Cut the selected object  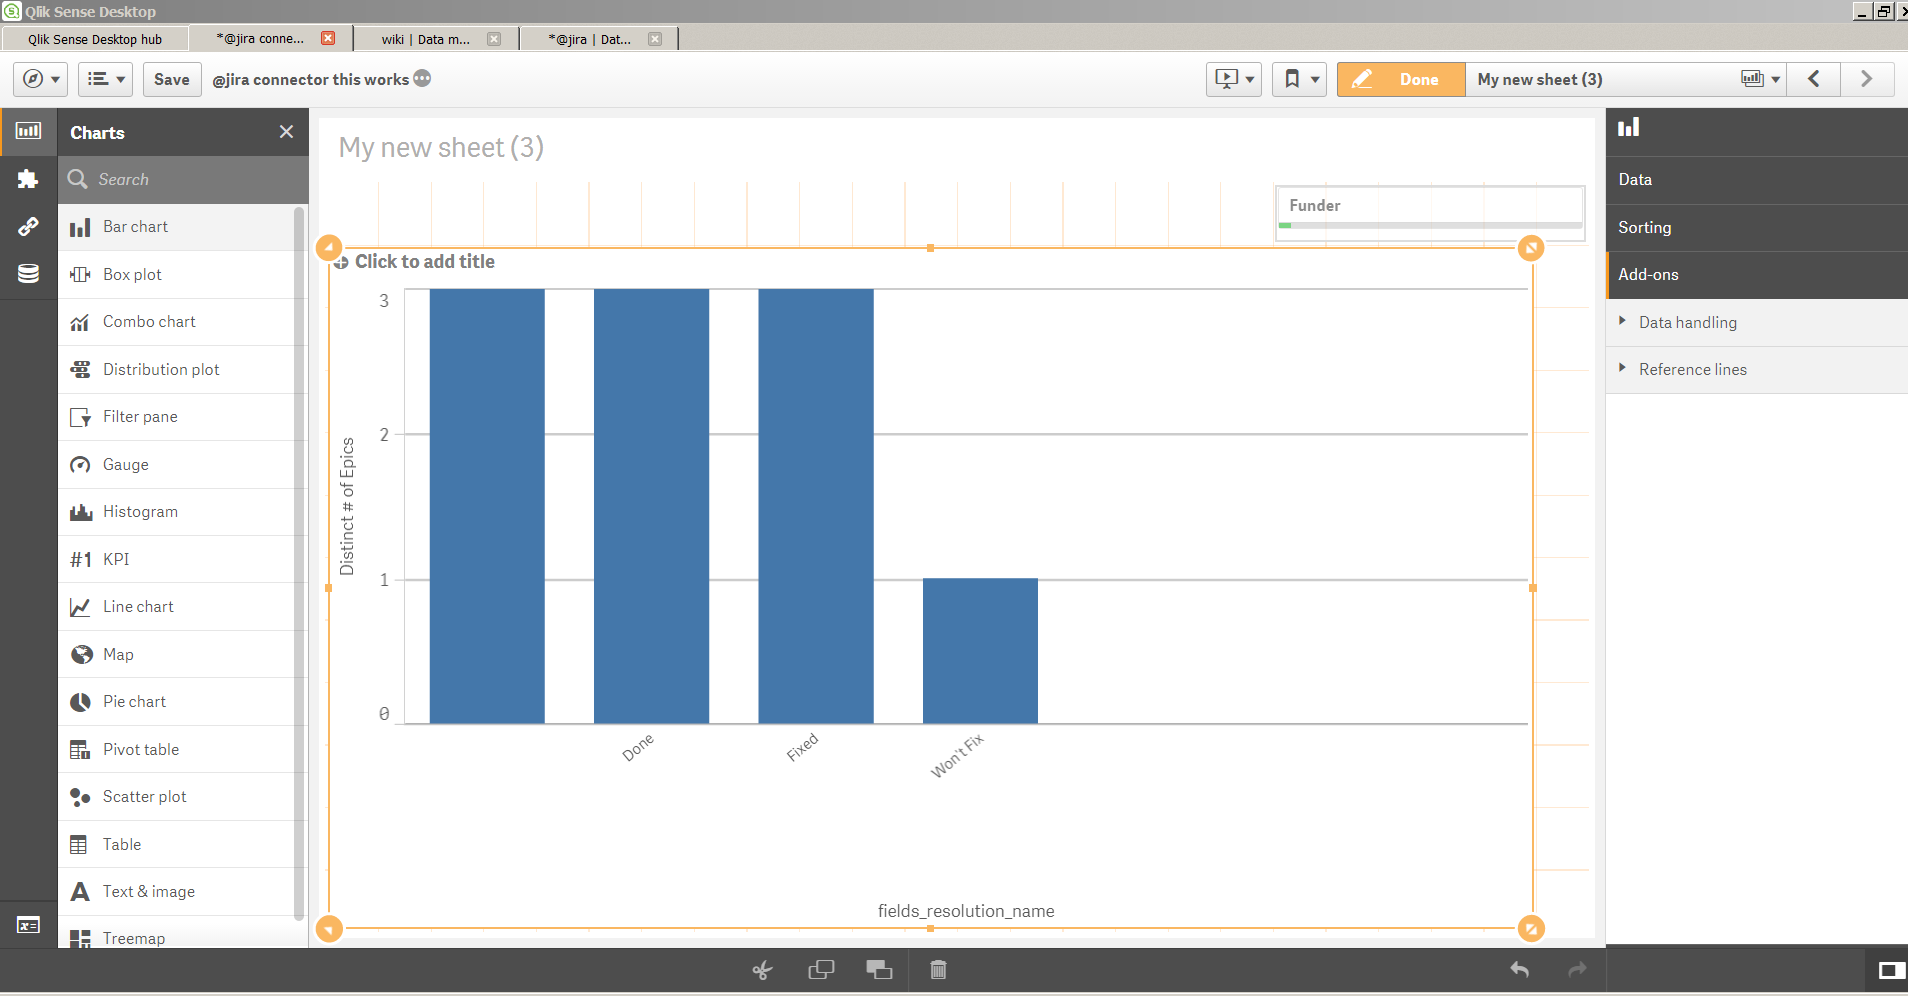click(763, 970)
